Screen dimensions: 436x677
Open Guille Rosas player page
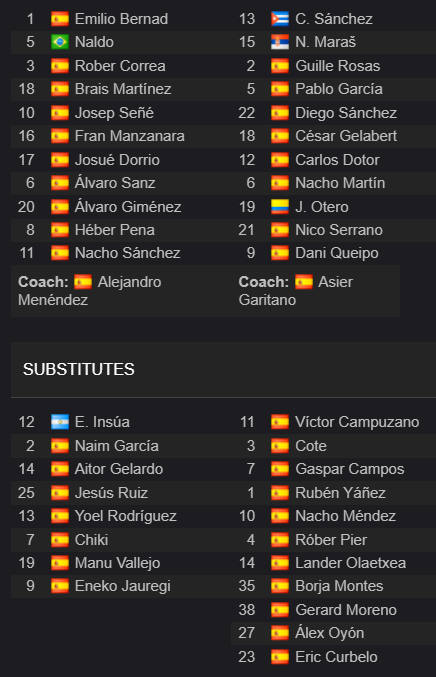(338, 66)
